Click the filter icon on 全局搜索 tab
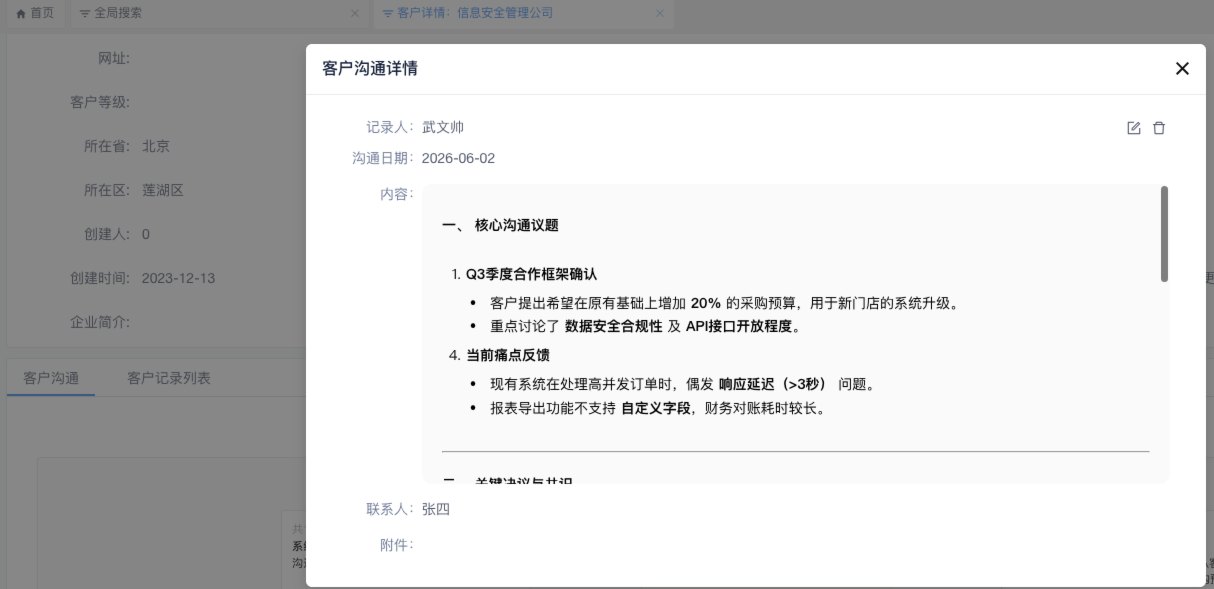This screenshot has width=1214, height=589. pyautogui.click(x=85, y=13)
